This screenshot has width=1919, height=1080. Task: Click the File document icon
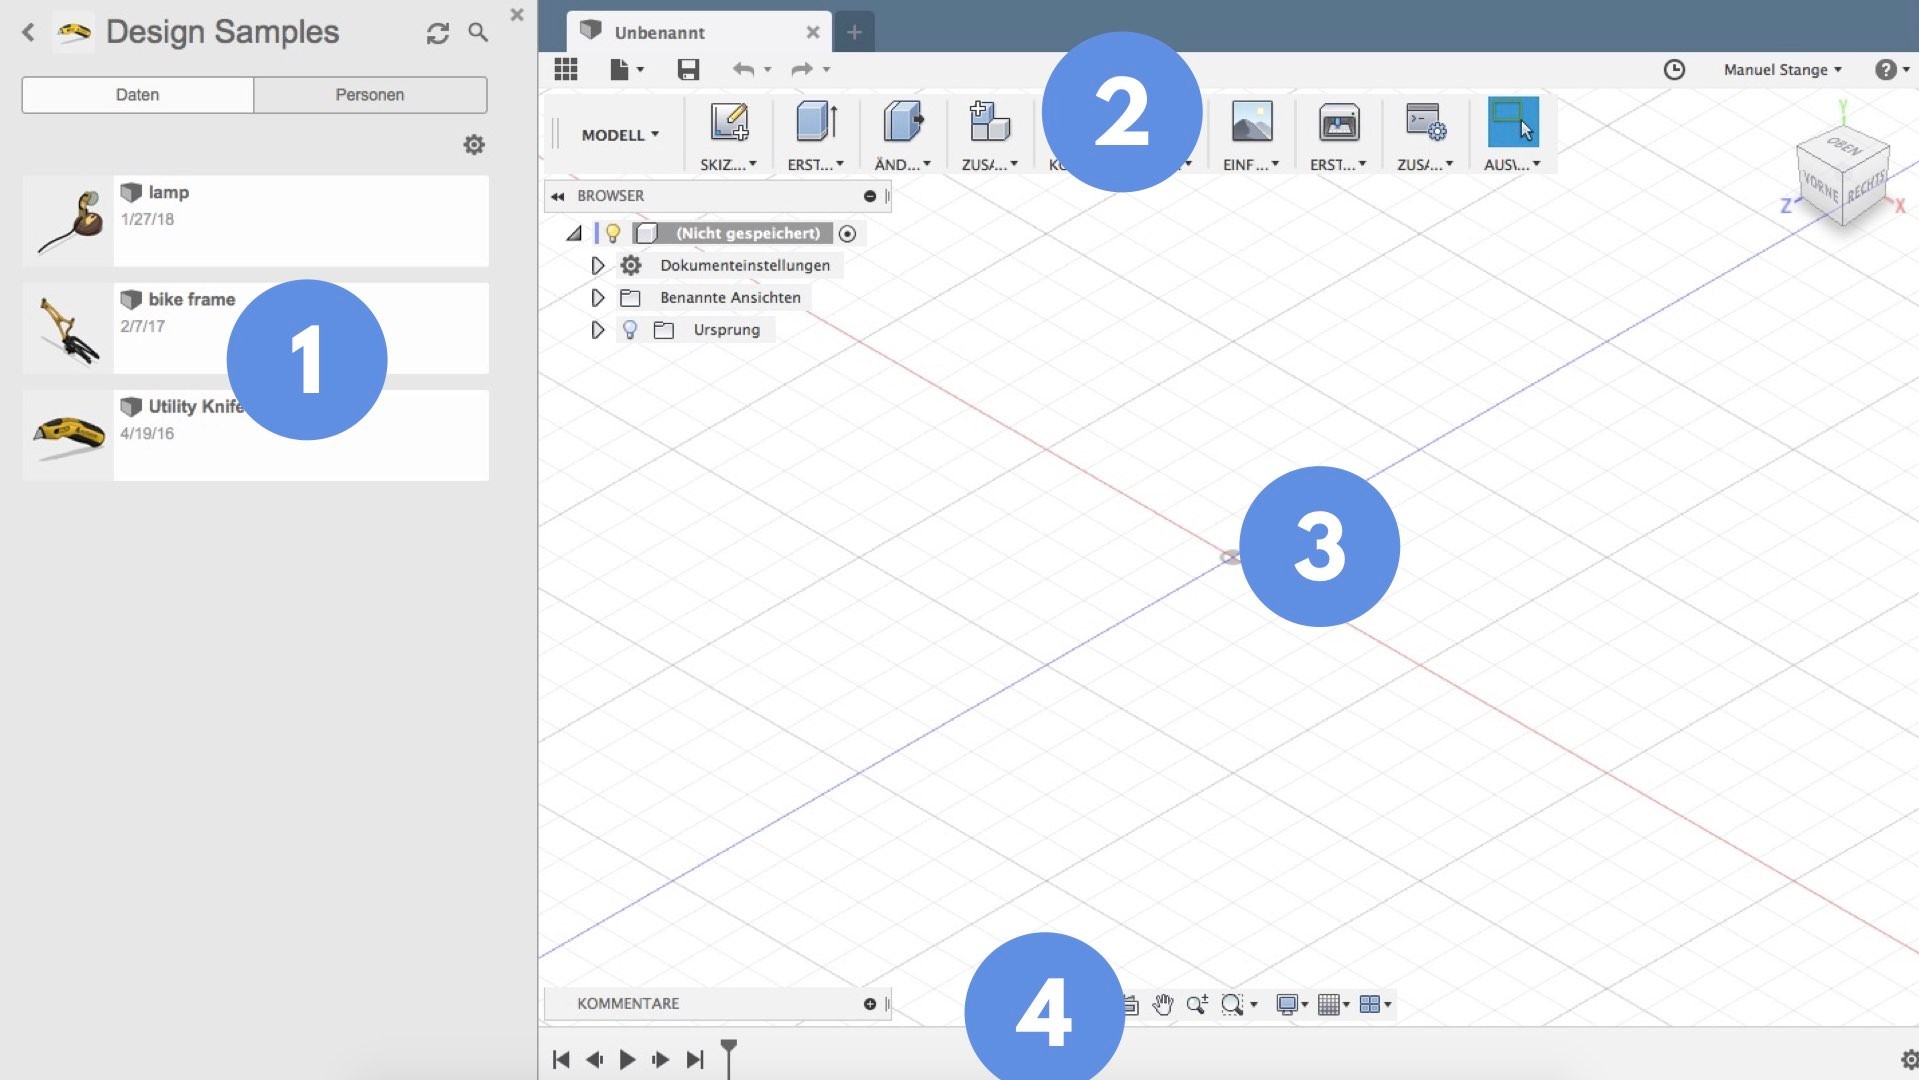619,69
